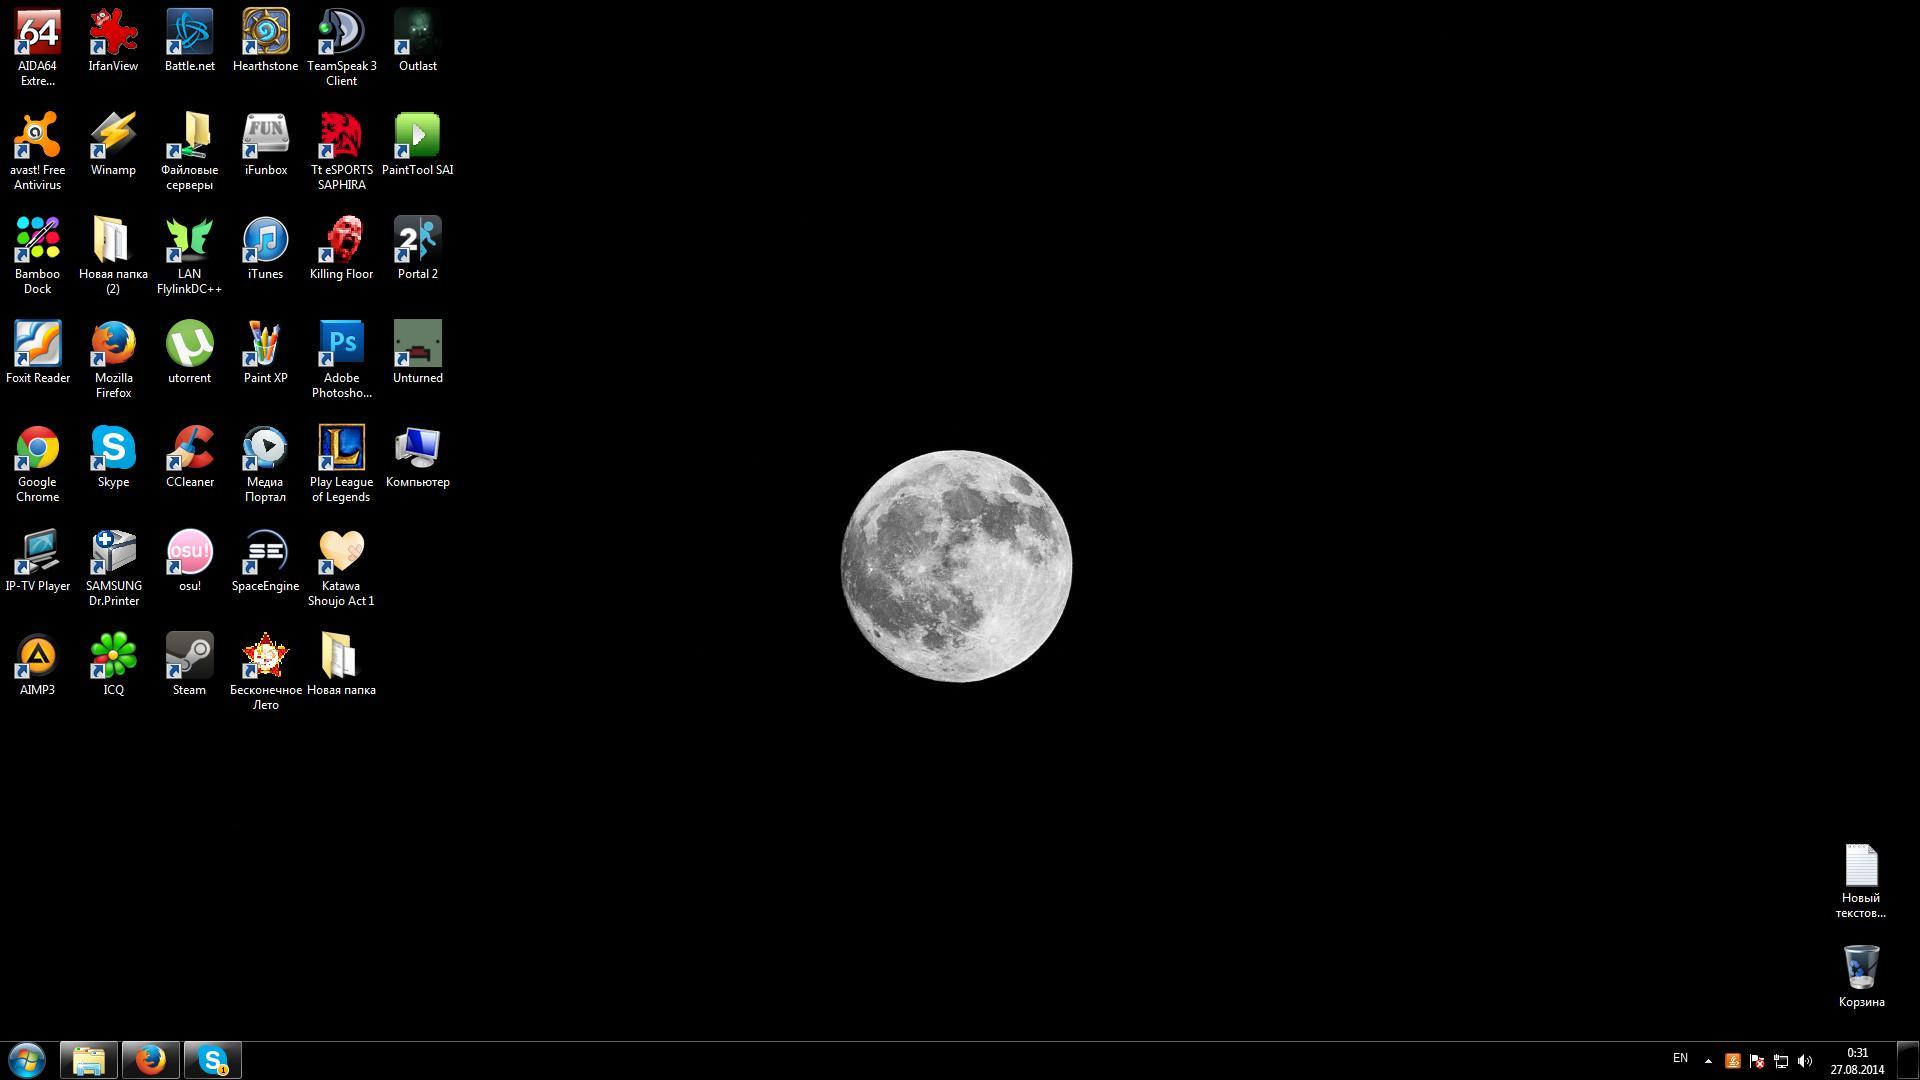Viewport: 1920px width, 1080px height.
Task: Select the TeamSpeak 3 Client shortcut
Action: (341, 33)
